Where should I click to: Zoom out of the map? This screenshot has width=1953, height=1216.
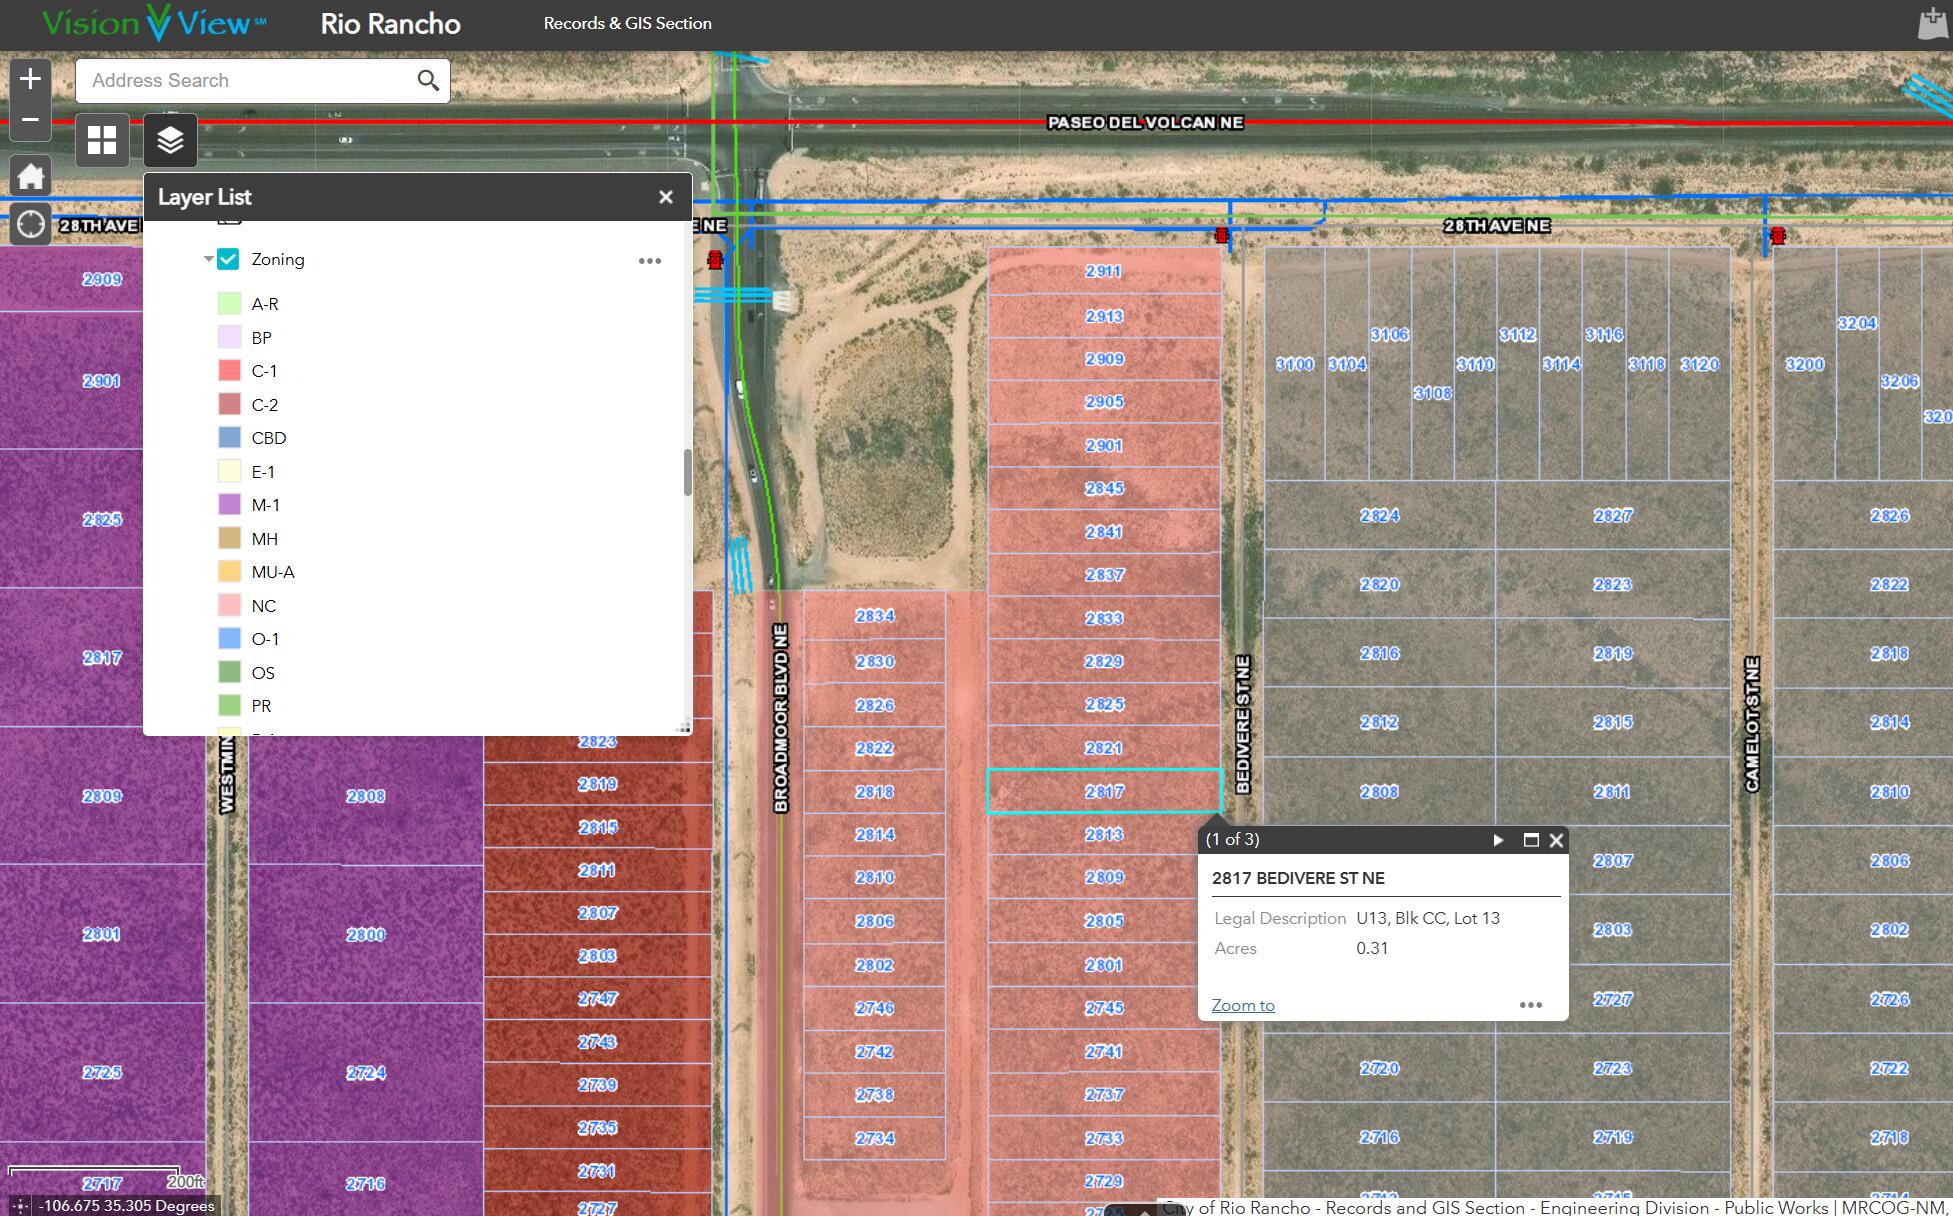coord(30,120)
